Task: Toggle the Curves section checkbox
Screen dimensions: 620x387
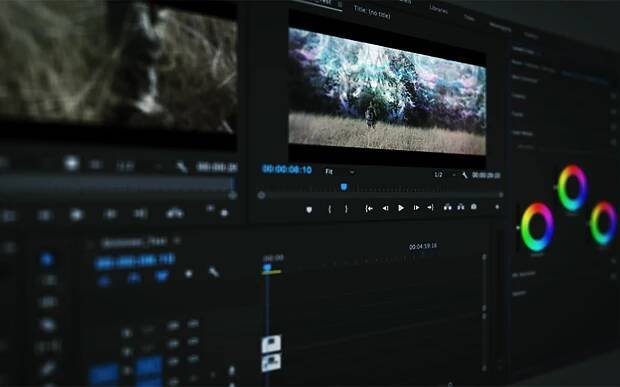Action: tap(613, 128)
